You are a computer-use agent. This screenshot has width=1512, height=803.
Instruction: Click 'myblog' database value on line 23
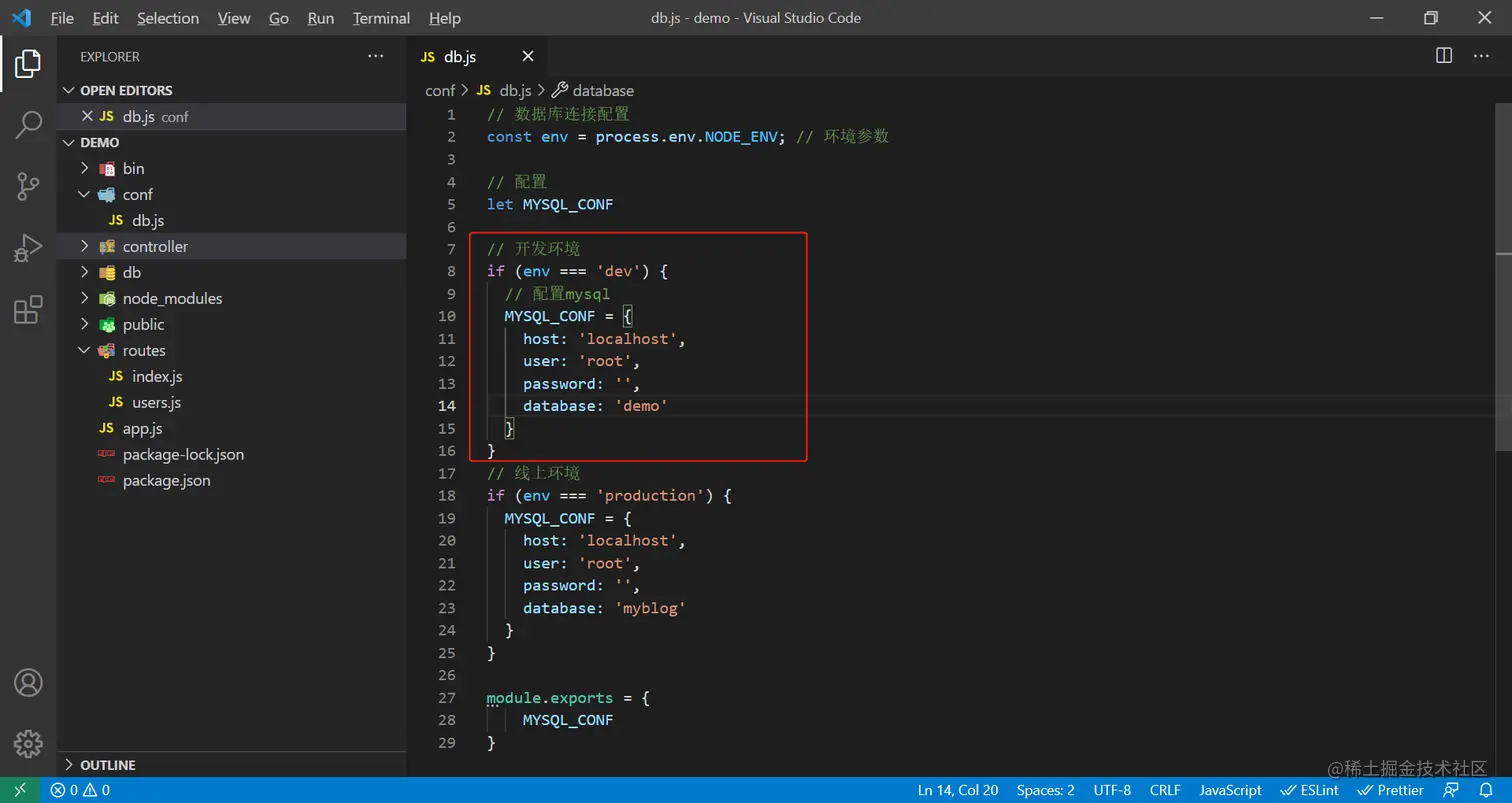tap(650, 608)
